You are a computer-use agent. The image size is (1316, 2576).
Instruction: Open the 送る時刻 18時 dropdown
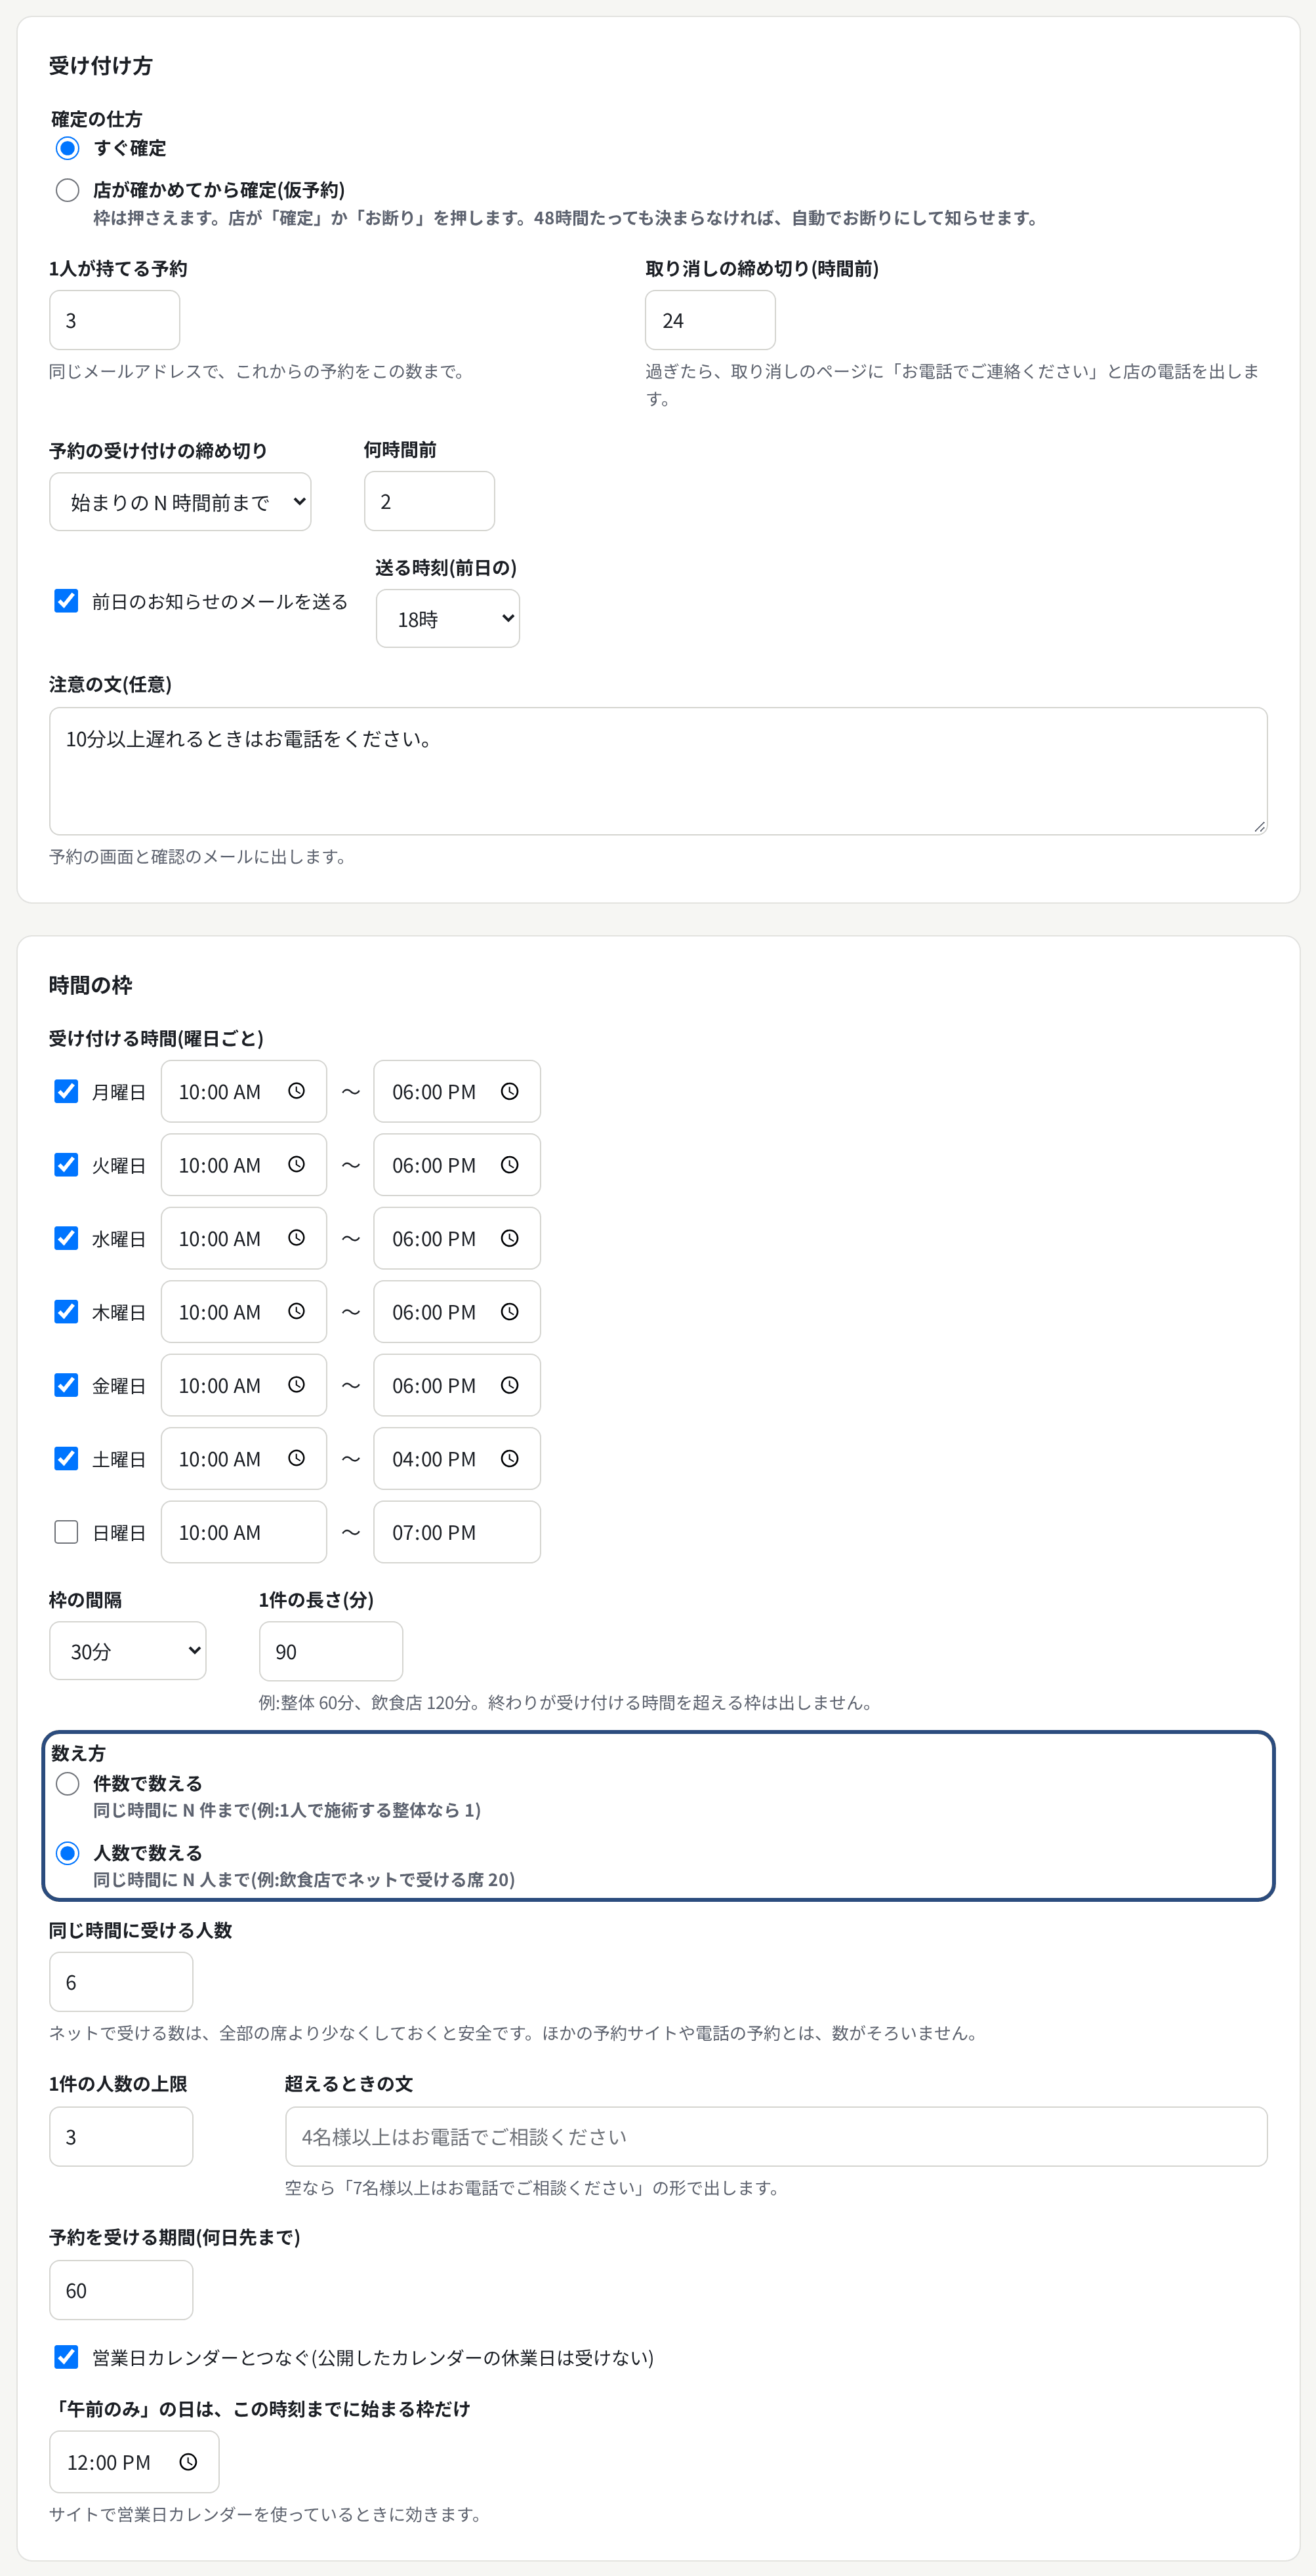pyautogui.click(x=448, y=618)
